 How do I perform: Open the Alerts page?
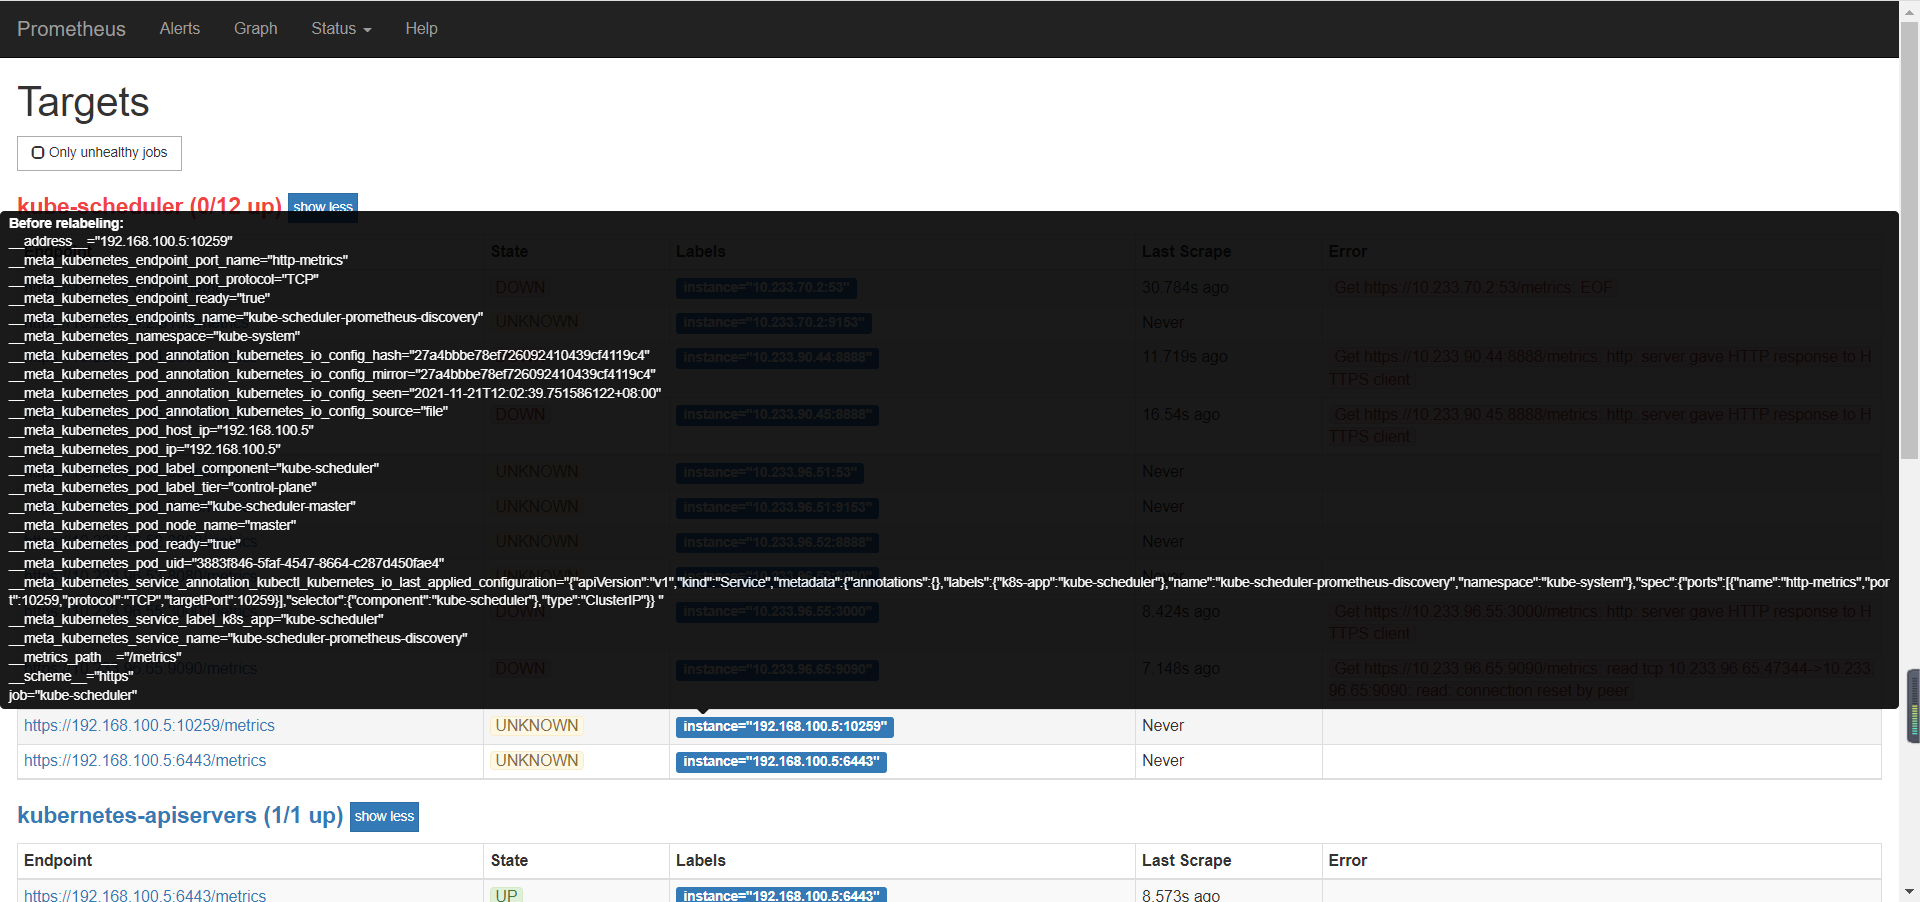tap(180, 29)
